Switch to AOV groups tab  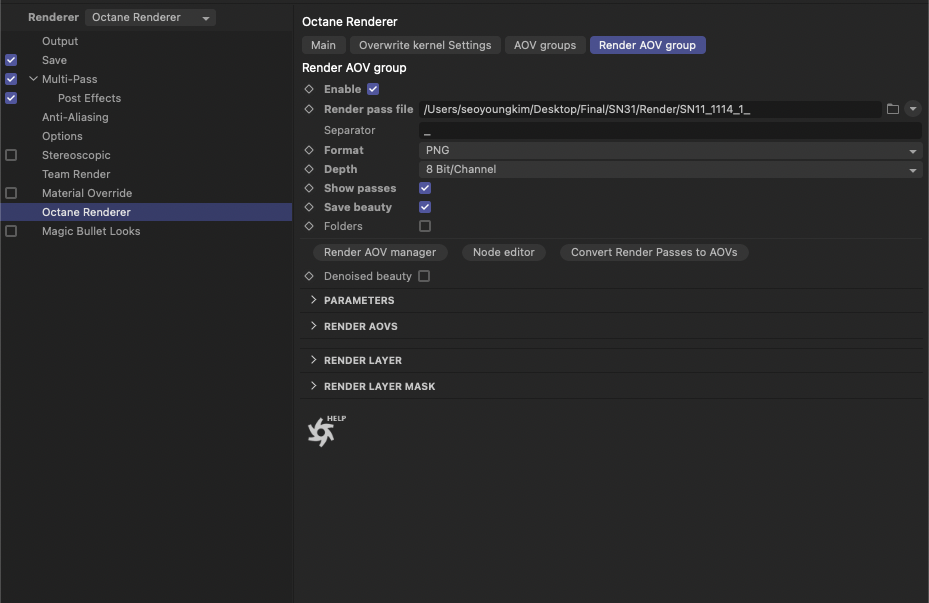[x=545, y=45]
